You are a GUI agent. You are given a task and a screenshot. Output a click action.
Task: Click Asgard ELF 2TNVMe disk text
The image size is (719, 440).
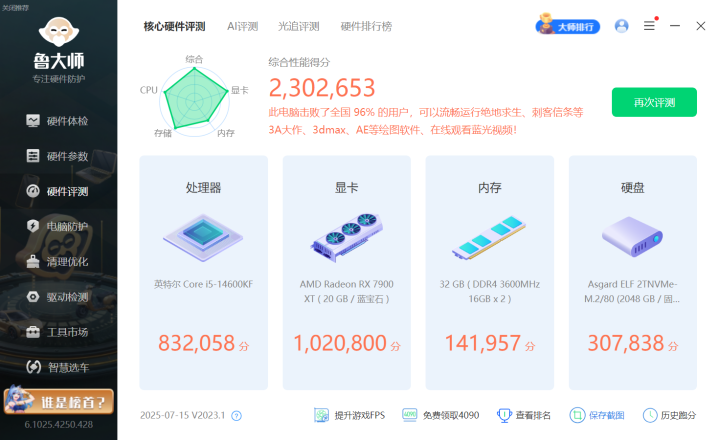632,292
